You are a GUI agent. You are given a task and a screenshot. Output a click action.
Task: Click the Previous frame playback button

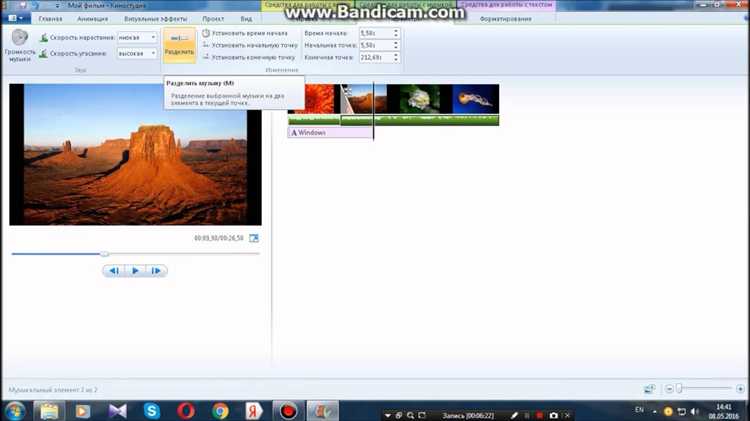[114, 271]
